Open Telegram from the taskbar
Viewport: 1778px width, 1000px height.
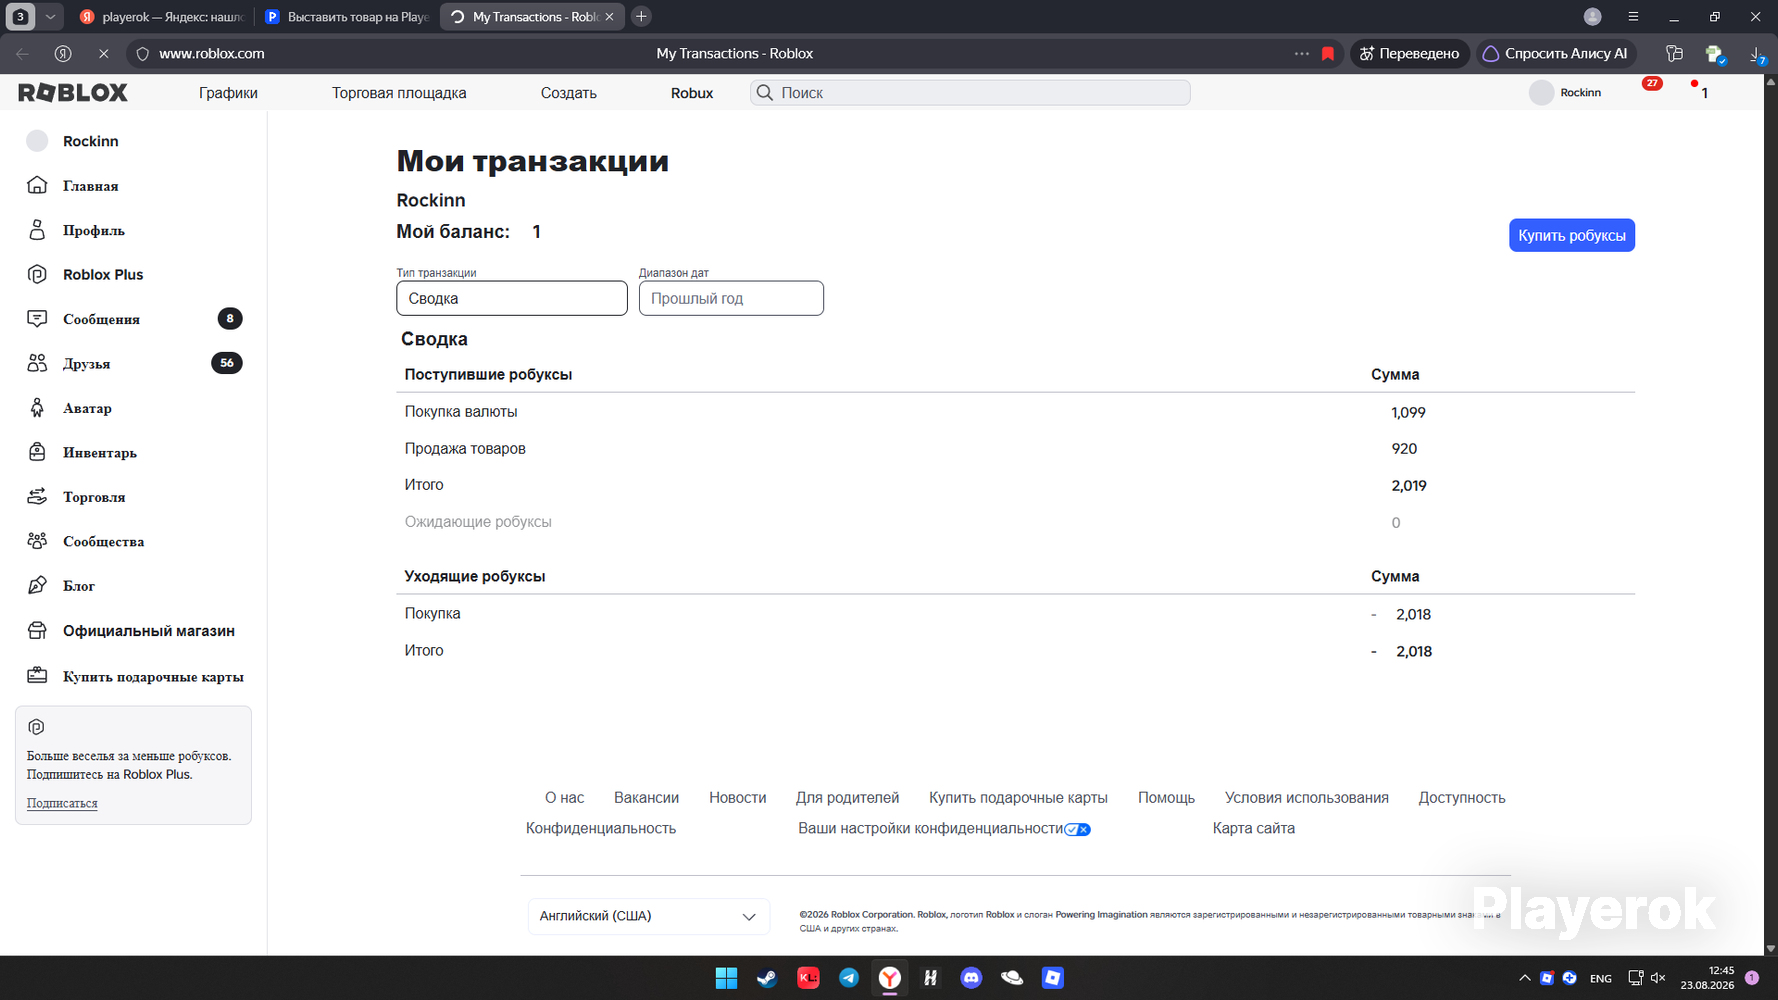point(849,978)
